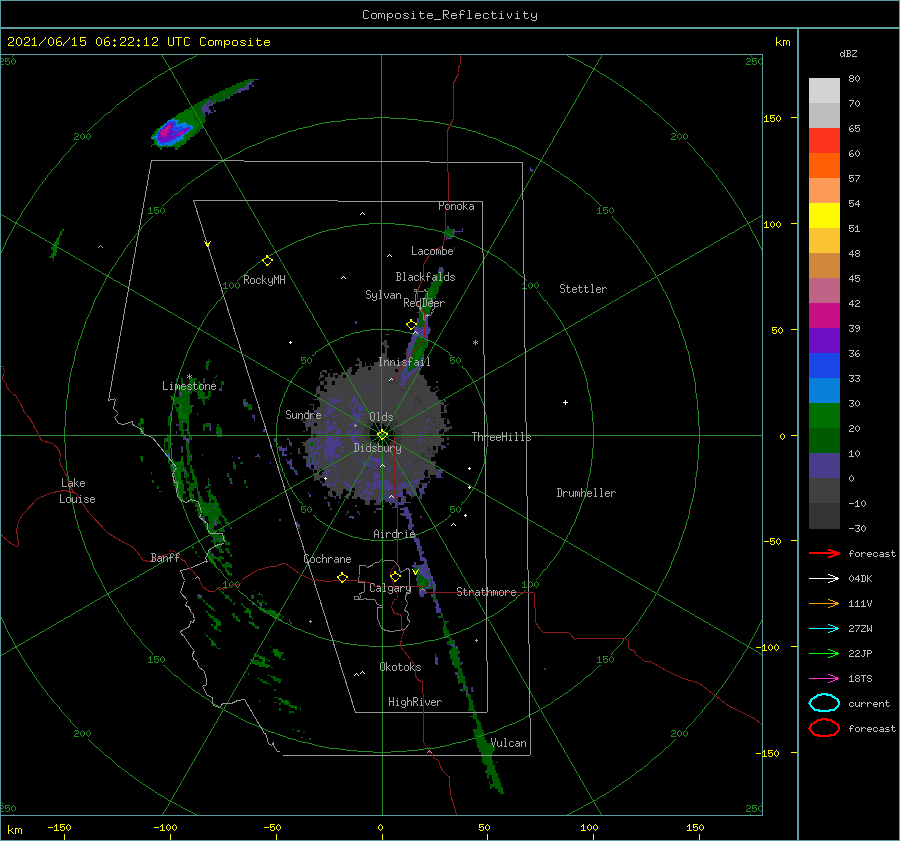This screenshot has width=900, height=841.
Task: Click the Lake Louise label
Action: [x=77, y=491]
